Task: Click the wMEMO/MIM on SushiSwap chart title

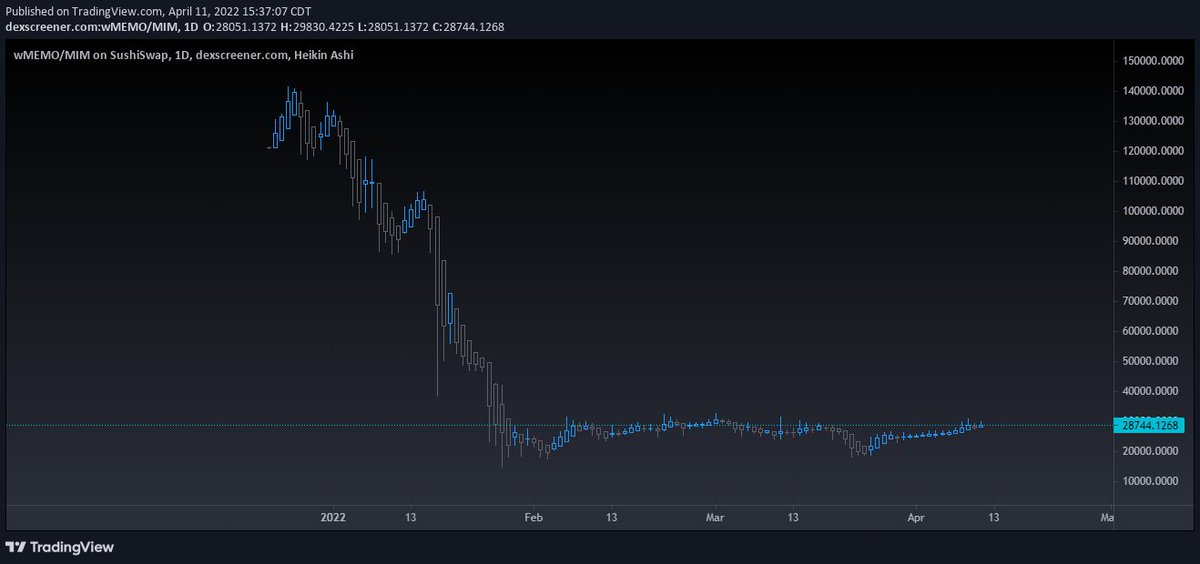Action: 183,55
